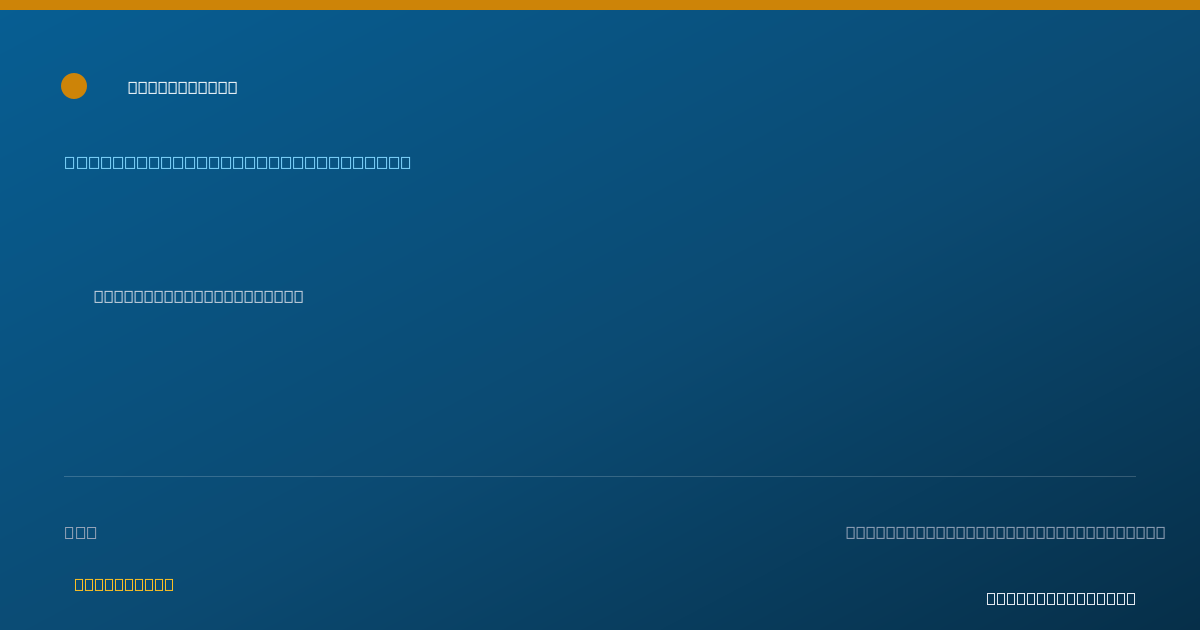Click the indented body text line

pyautogui.click(x=199, y=296)
